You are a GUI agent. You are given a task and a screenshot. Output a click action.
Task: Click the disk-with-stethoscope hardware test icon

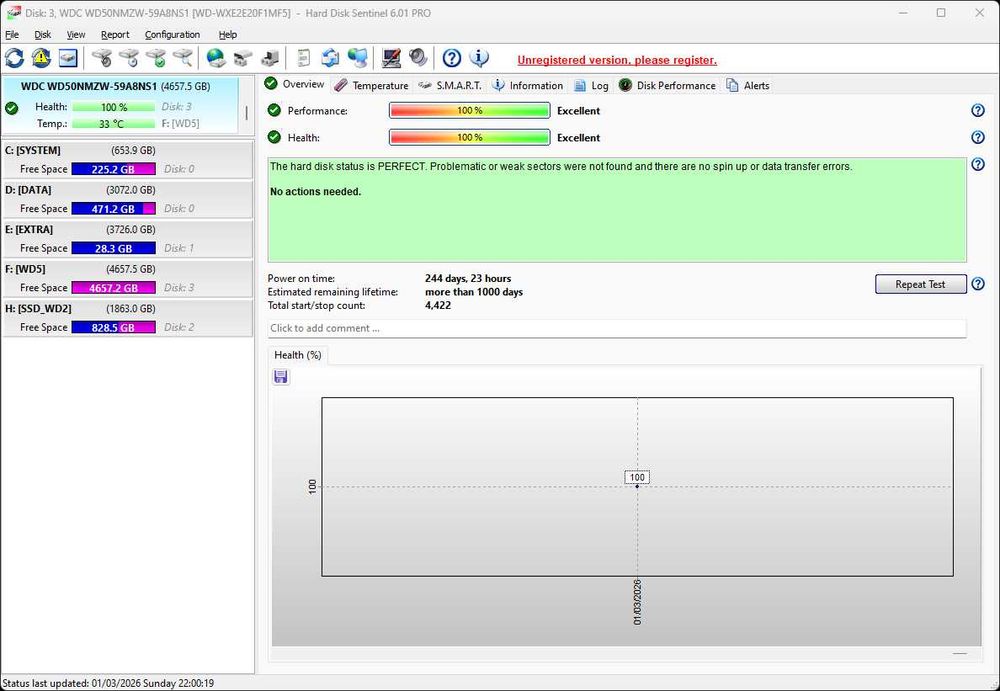pyautogui.click(x=101, y=58)
